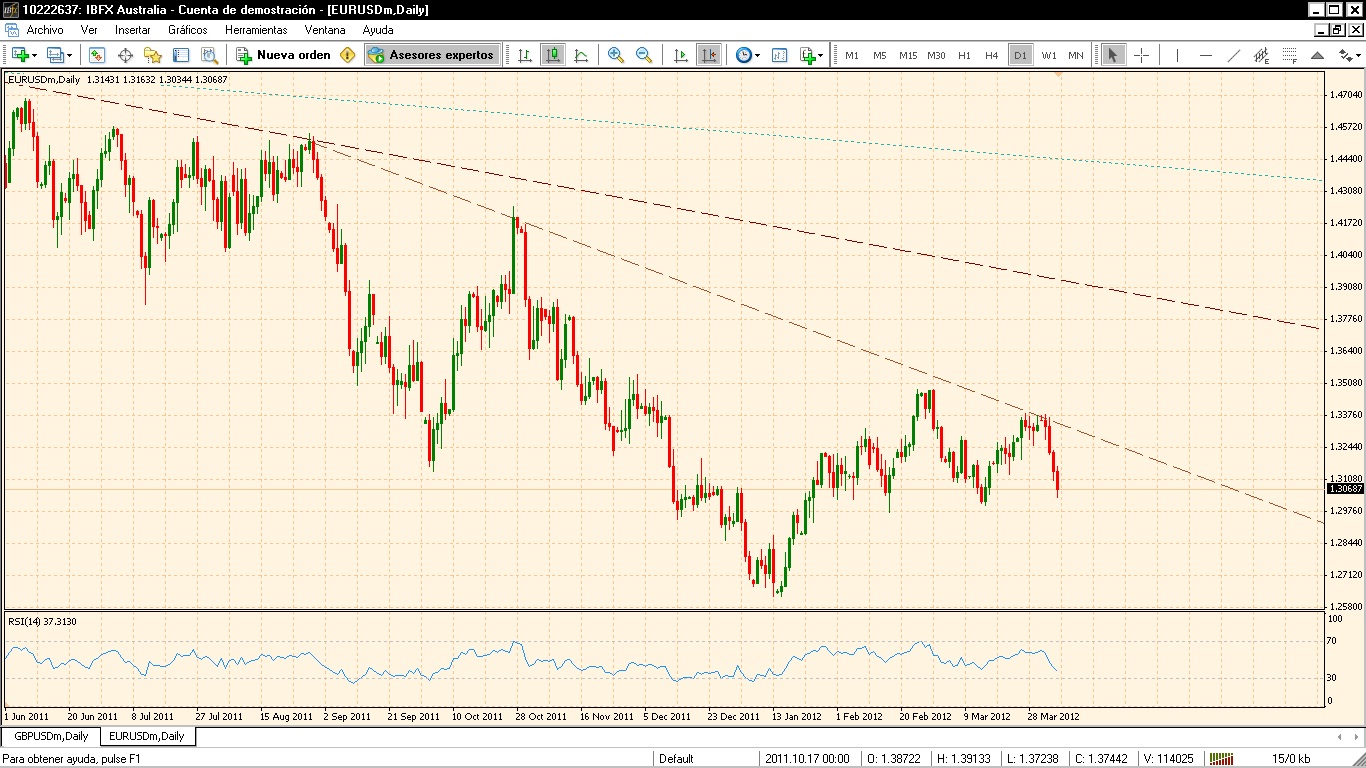
Task: Zoom in on the chart
Action: coord(616,55)
